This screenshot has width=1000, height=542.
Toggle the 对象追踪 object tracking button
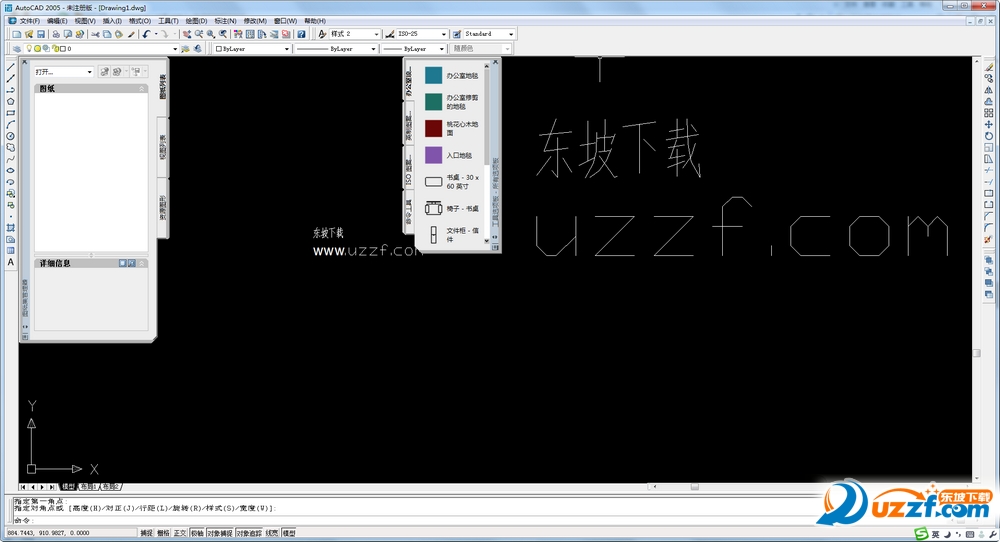249,533
